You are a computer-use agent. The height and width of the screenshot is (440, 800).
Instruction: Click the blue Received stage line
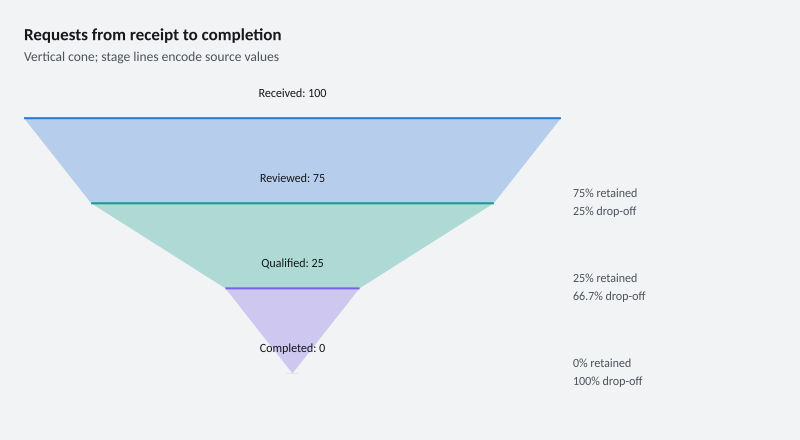(x=292, y=118)
